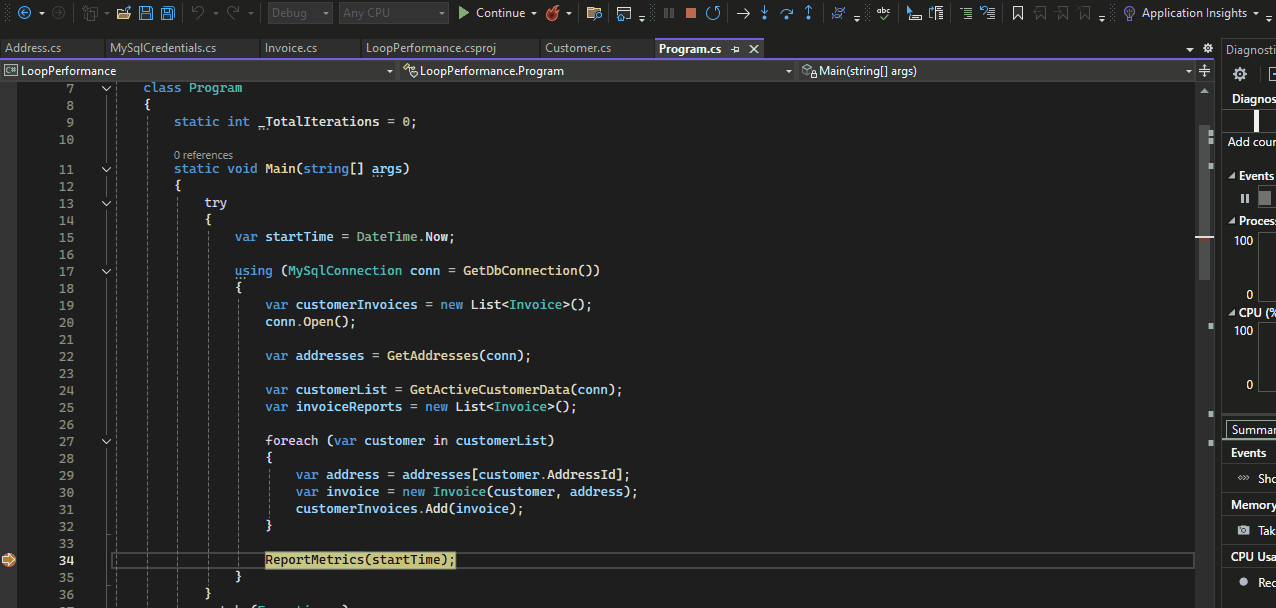The image size is (1276, 608).
Task: Click the Save All icon
Action: (x=166, y=13)
